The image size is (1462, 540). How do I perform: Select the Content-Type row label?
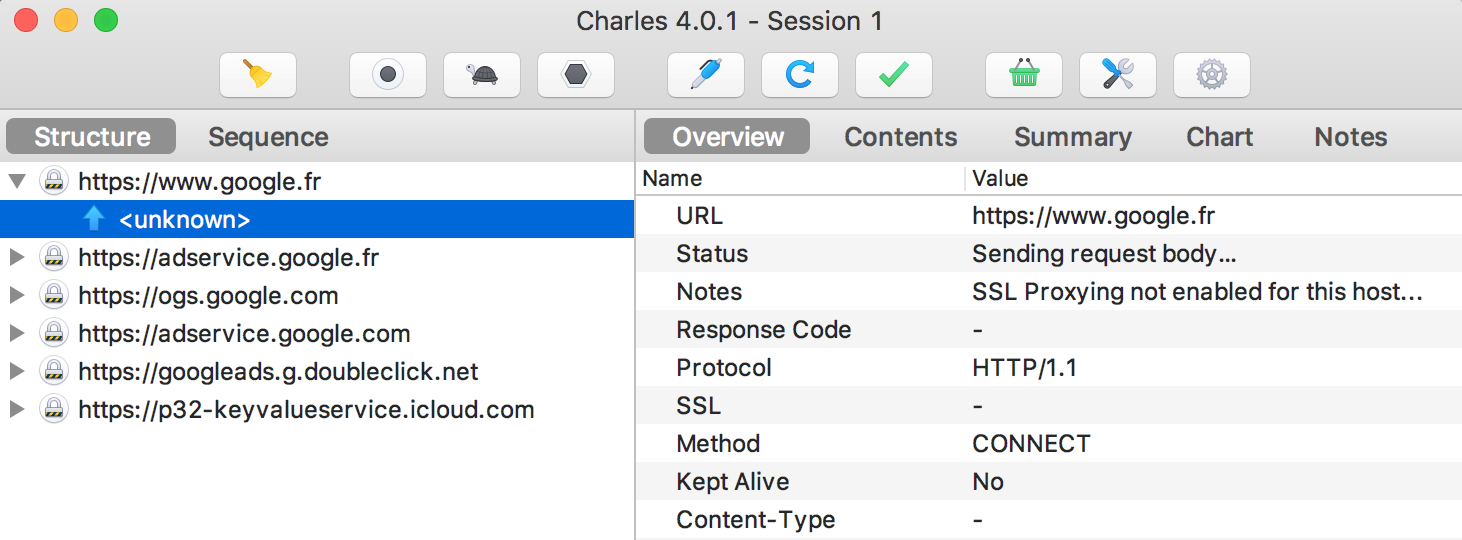[755, 520]
